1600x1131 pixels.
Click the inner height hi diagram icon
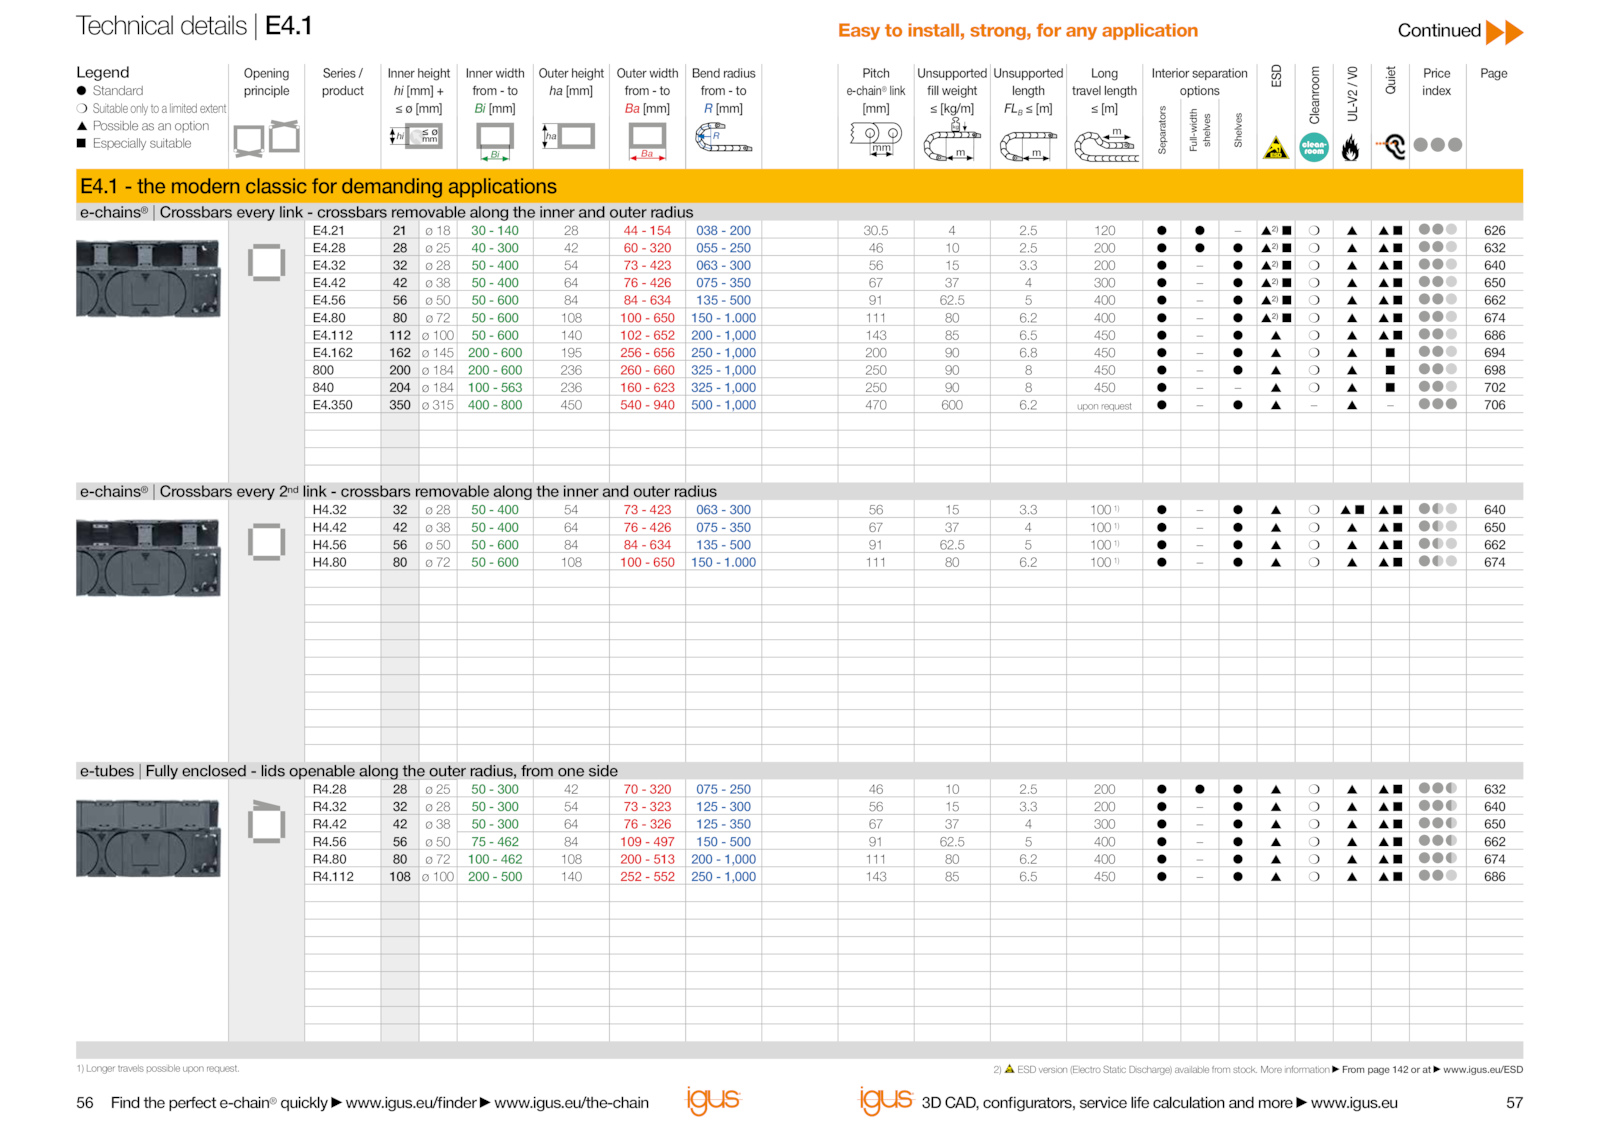coord(415,136)
